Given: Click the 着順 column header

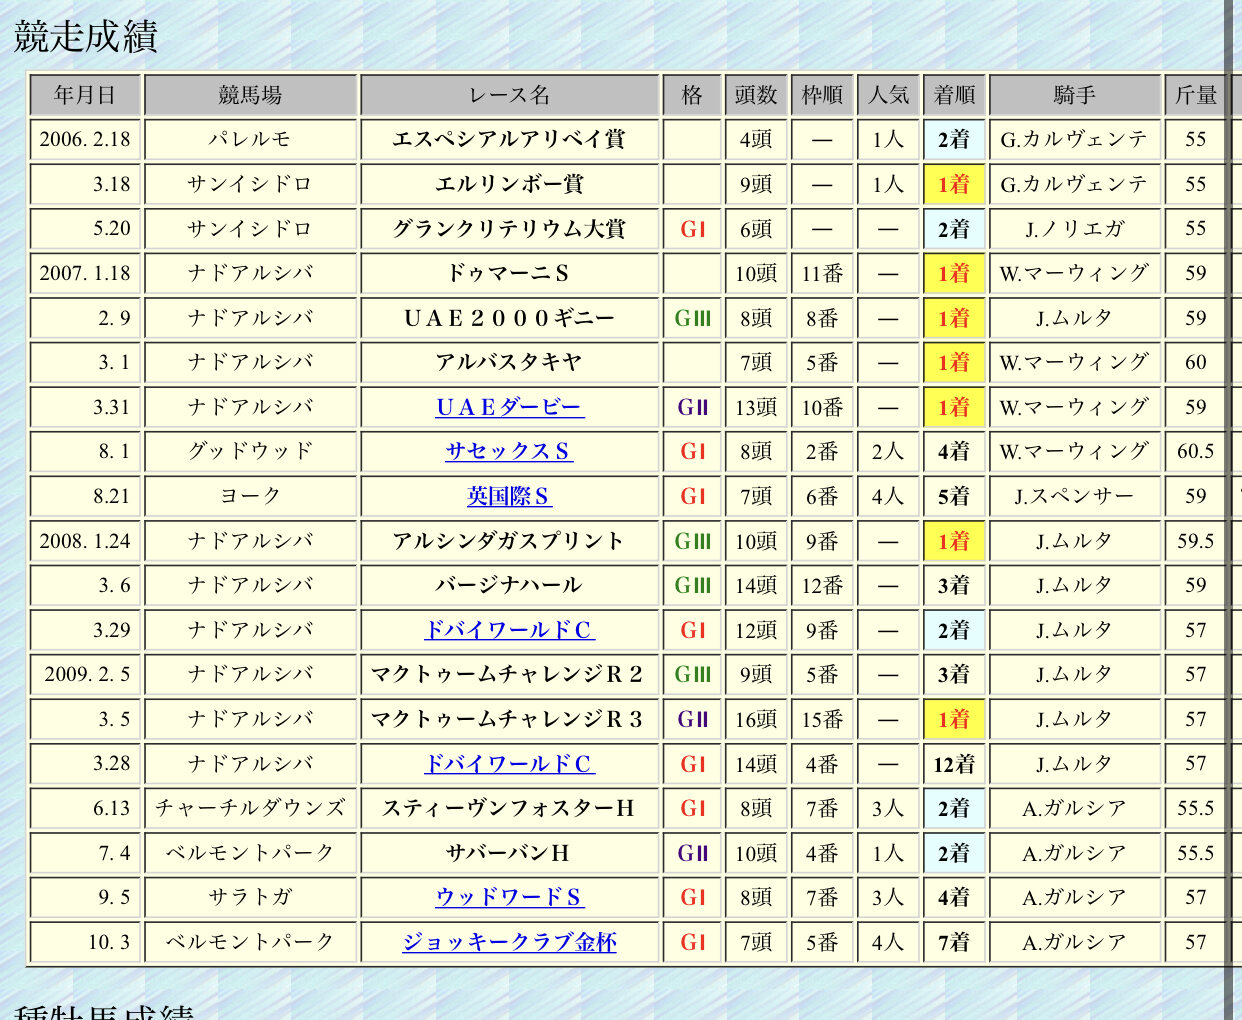Looking at the screenshot, I should (954, 95).
